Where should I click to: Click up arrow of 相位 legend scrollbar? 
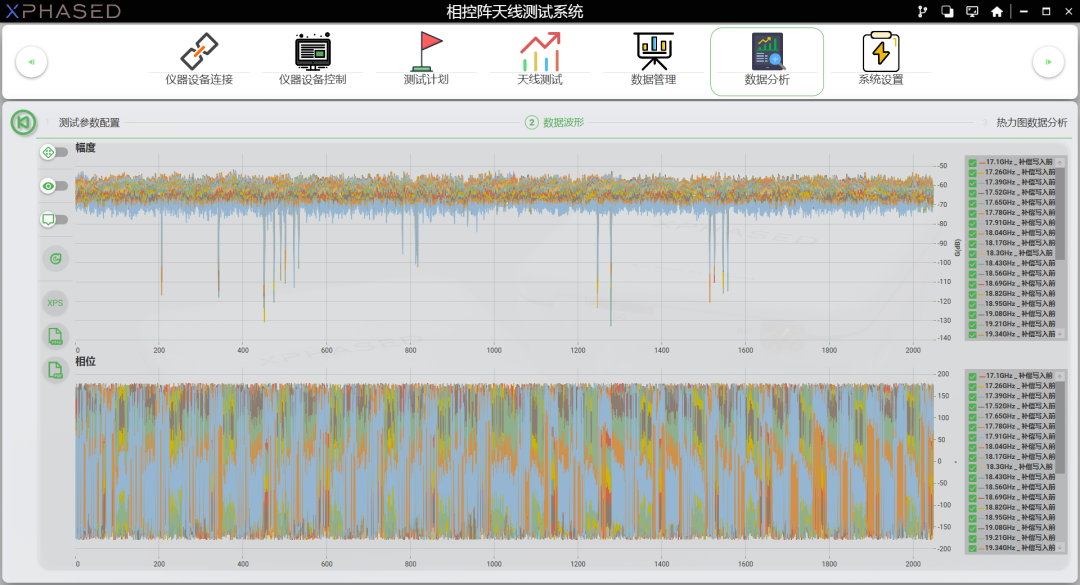pos(1061,376)
